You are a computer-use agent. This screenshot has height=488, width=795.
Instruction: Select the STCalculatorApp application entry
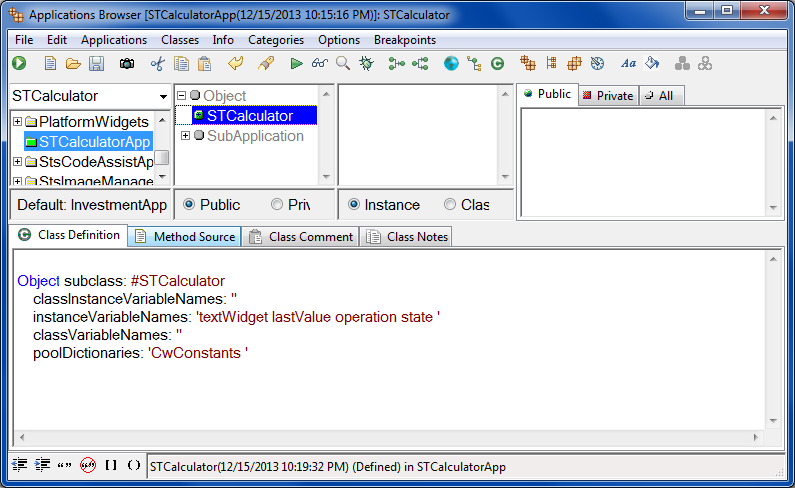pos(94,142)
